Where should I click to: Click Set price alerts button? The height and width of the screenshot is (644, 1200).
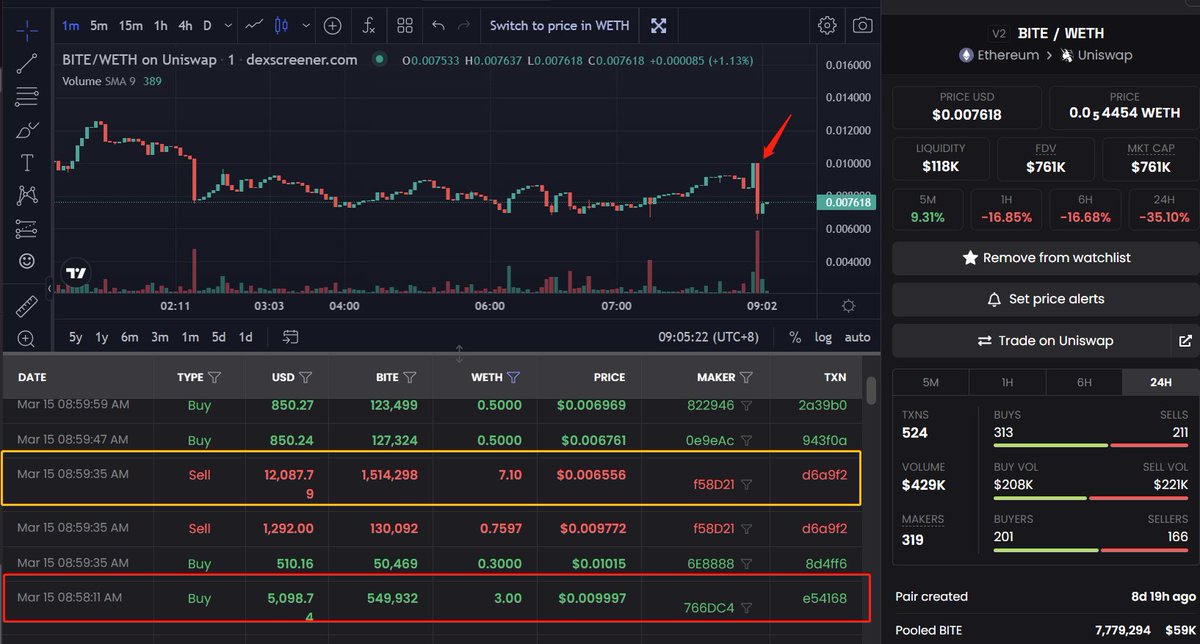pyautogui.click(x=1046, y=299)
